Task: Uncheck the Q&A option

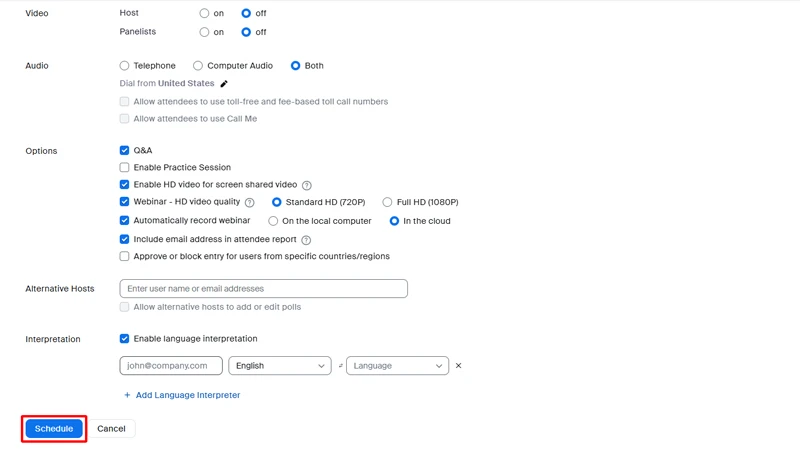Action: point(124,150)
